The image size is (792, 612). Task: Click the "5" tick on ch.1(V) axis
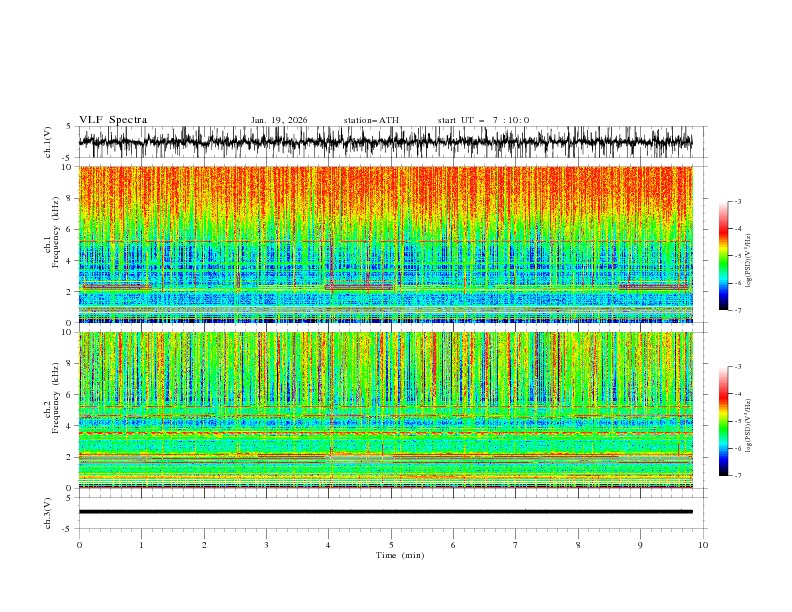click(69, 127)
